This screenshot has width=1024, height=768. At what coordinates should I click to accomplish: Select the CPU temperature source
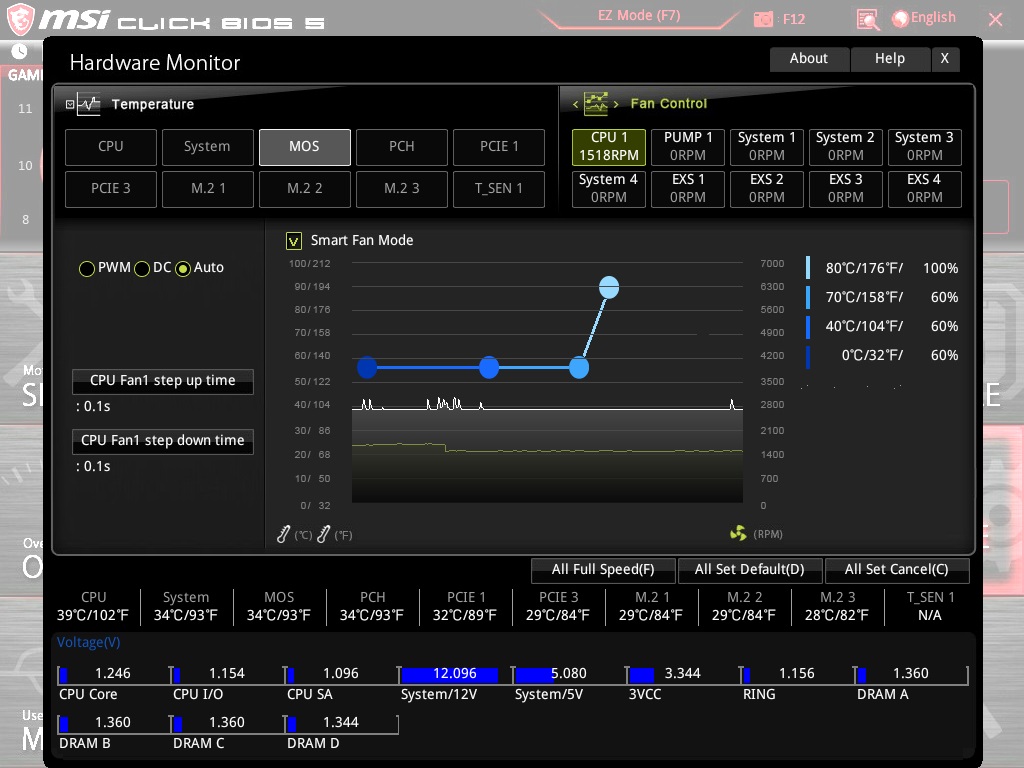click(110, 147)
